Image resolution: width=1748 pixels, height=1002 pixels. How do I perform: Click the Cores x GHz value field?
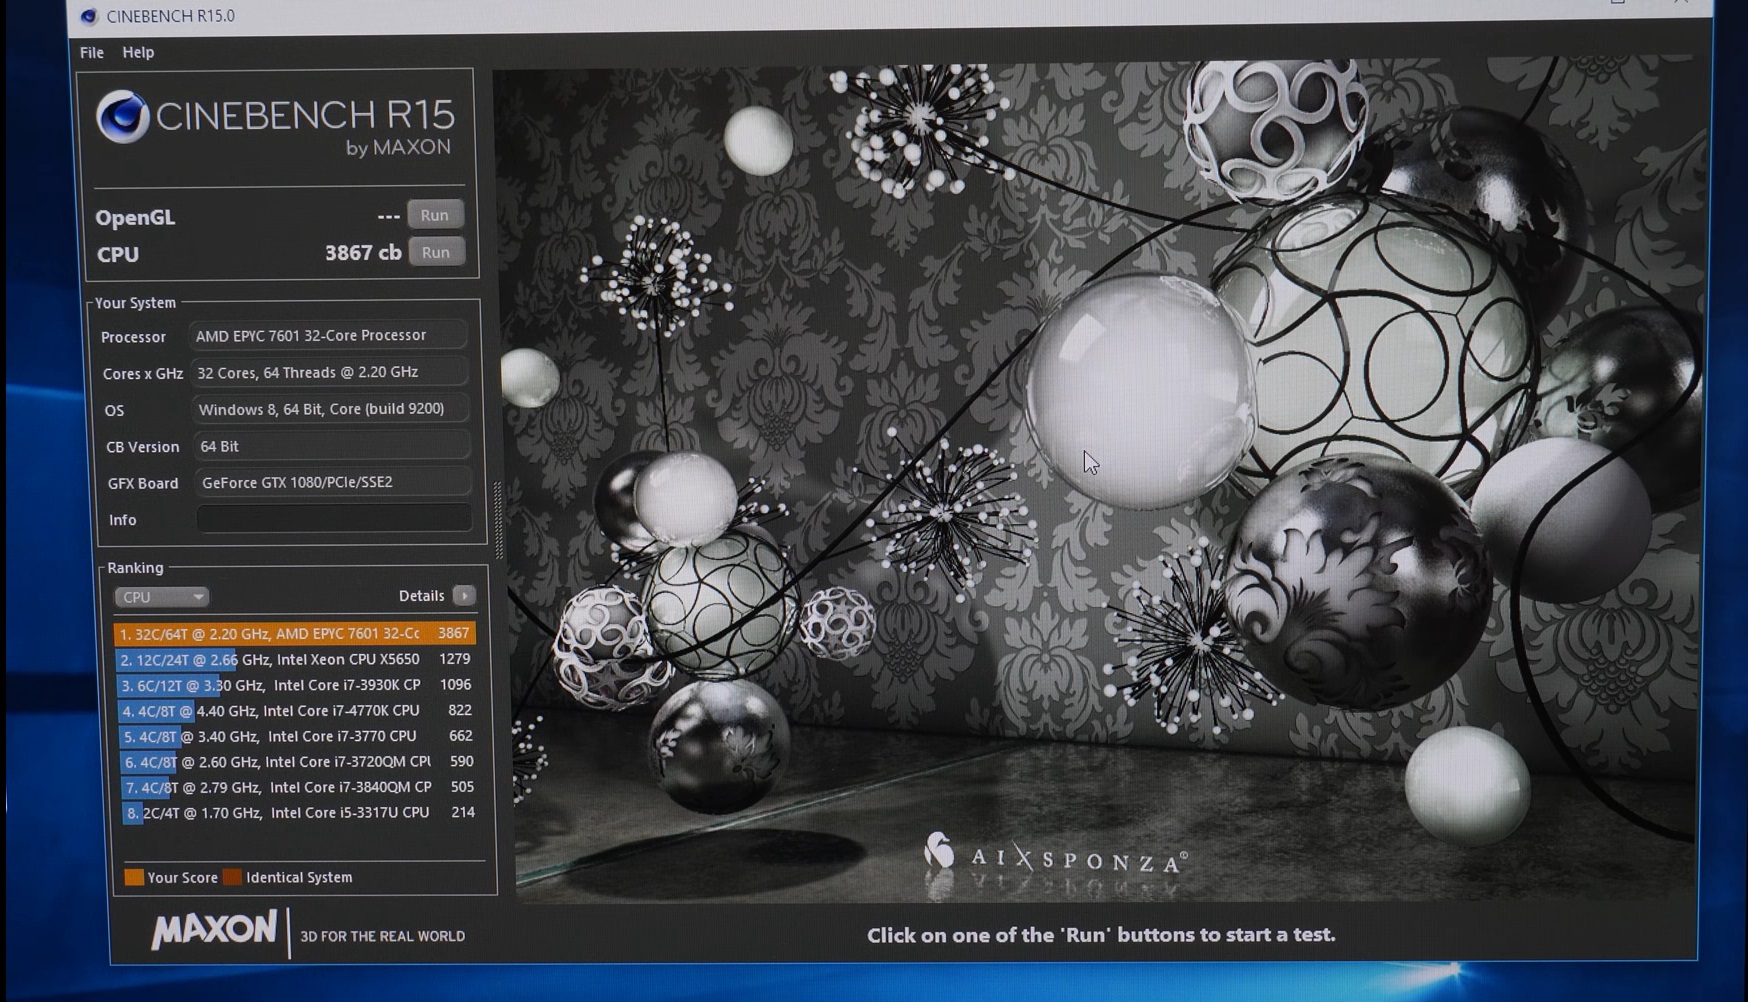click(329, 372)
